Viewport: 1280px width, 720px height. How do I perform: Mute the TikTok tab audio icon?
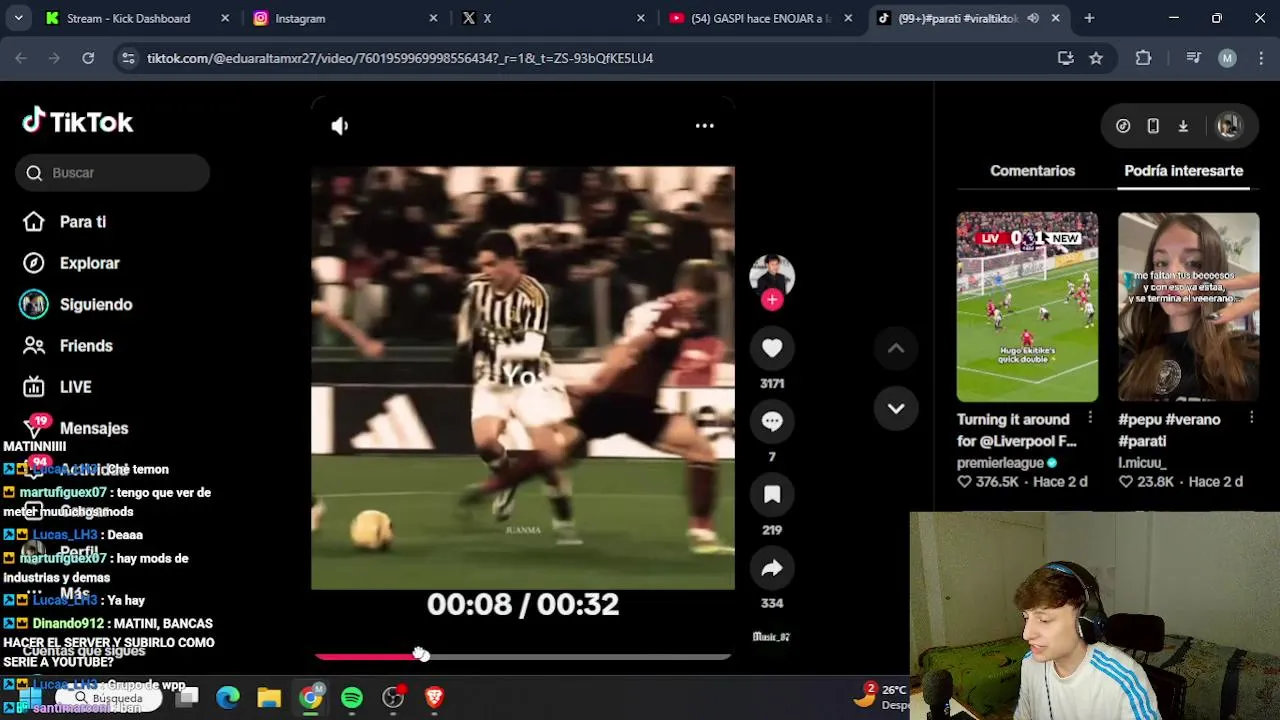pos(1033,18)
